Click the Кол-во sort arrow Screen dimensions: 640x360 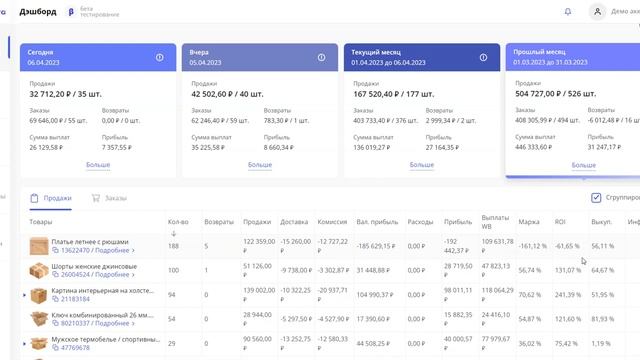pos(173,233)
